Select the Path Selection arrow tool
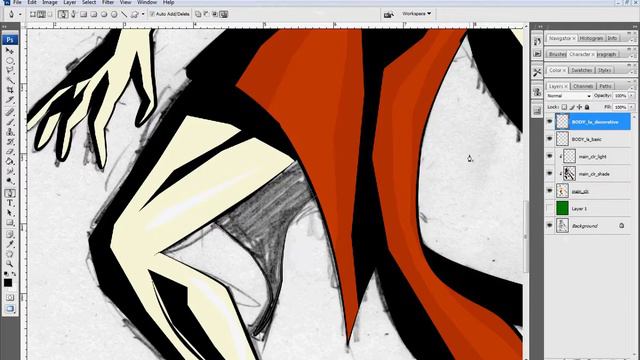Image resolution: width=640 pixels, height=360 pixels. pos(10,213)
